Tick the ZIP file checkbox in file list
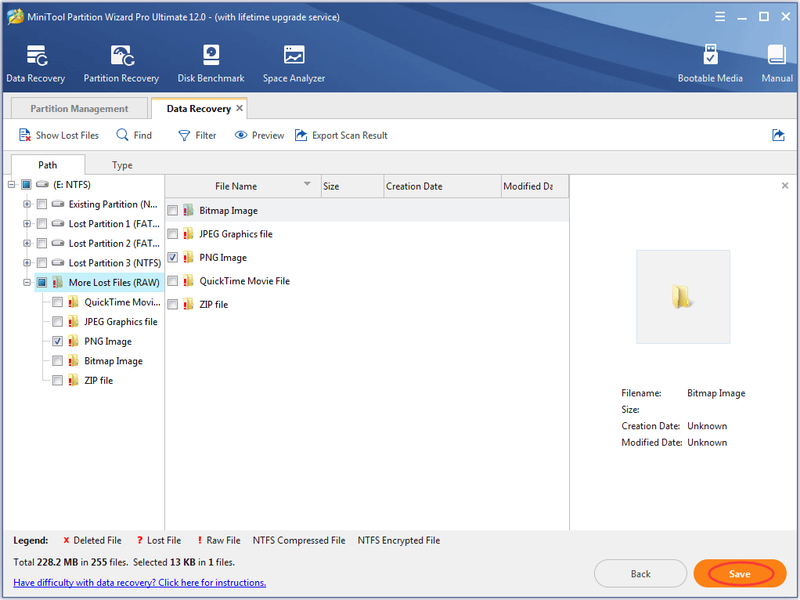 [172, 305]
